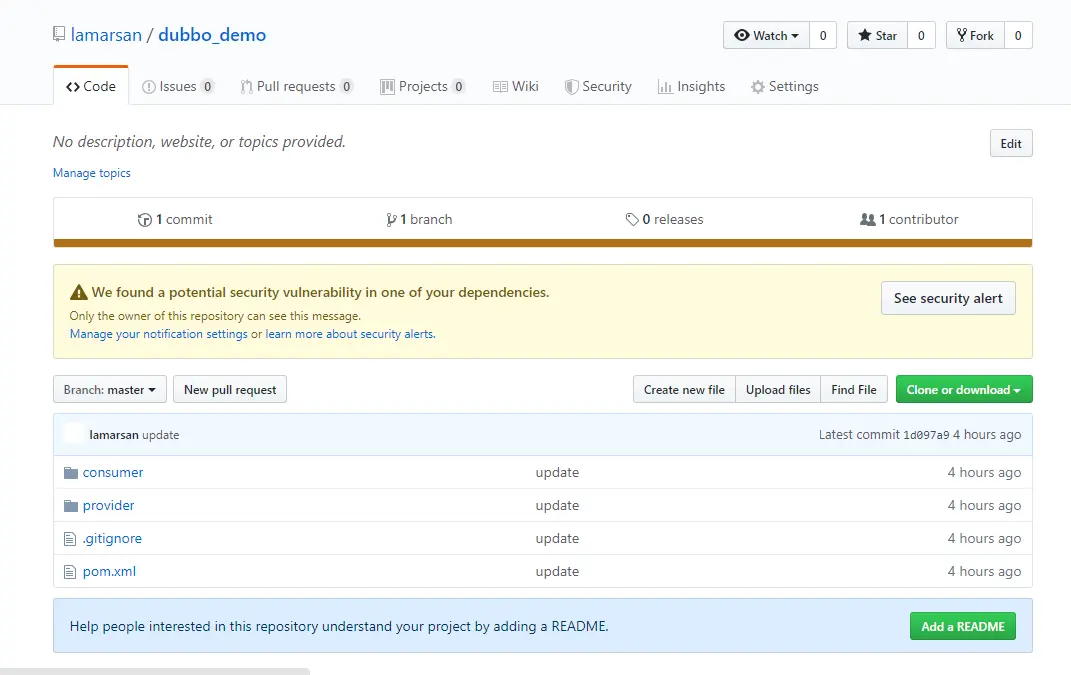The height and width of the screenshot is (675, 1071).
Task: Open the Insights tab
Action: click(691, 87)
